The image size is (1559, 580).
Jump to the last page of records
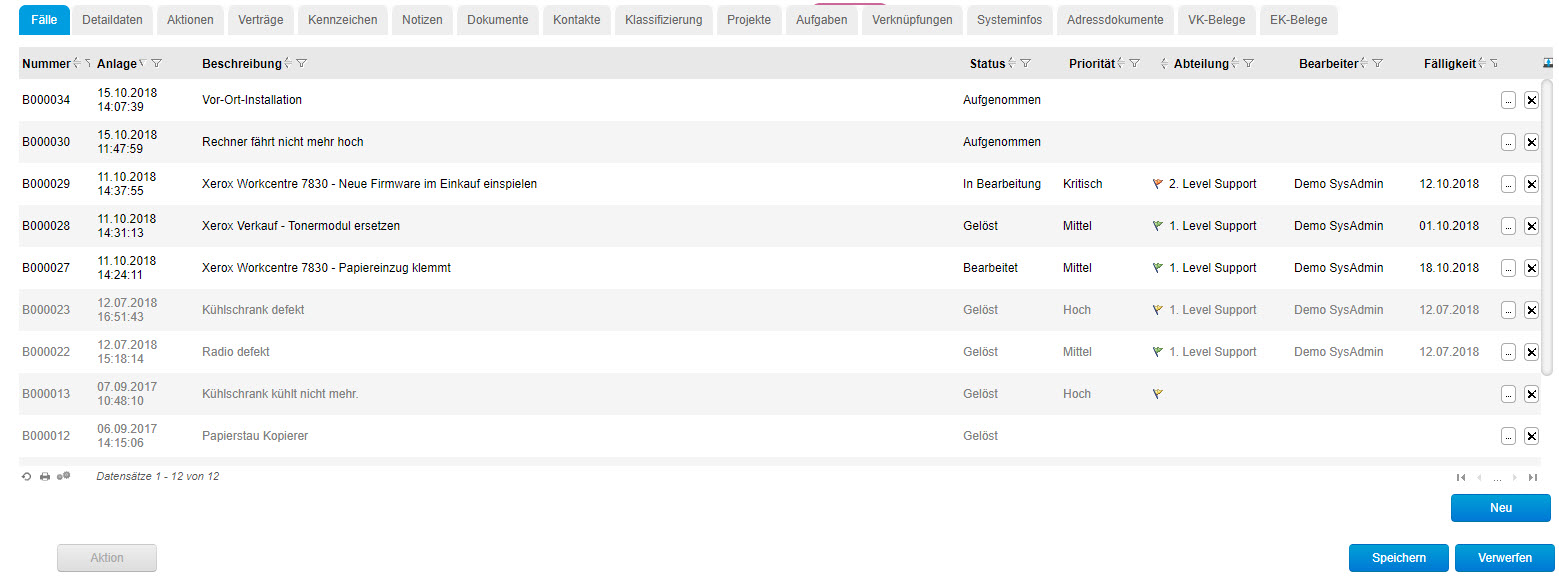(1533, 478)
